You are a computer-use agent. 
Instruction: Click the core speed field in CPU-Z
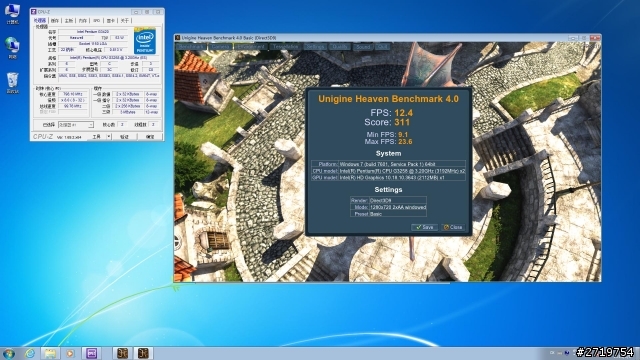coord(72,94)
